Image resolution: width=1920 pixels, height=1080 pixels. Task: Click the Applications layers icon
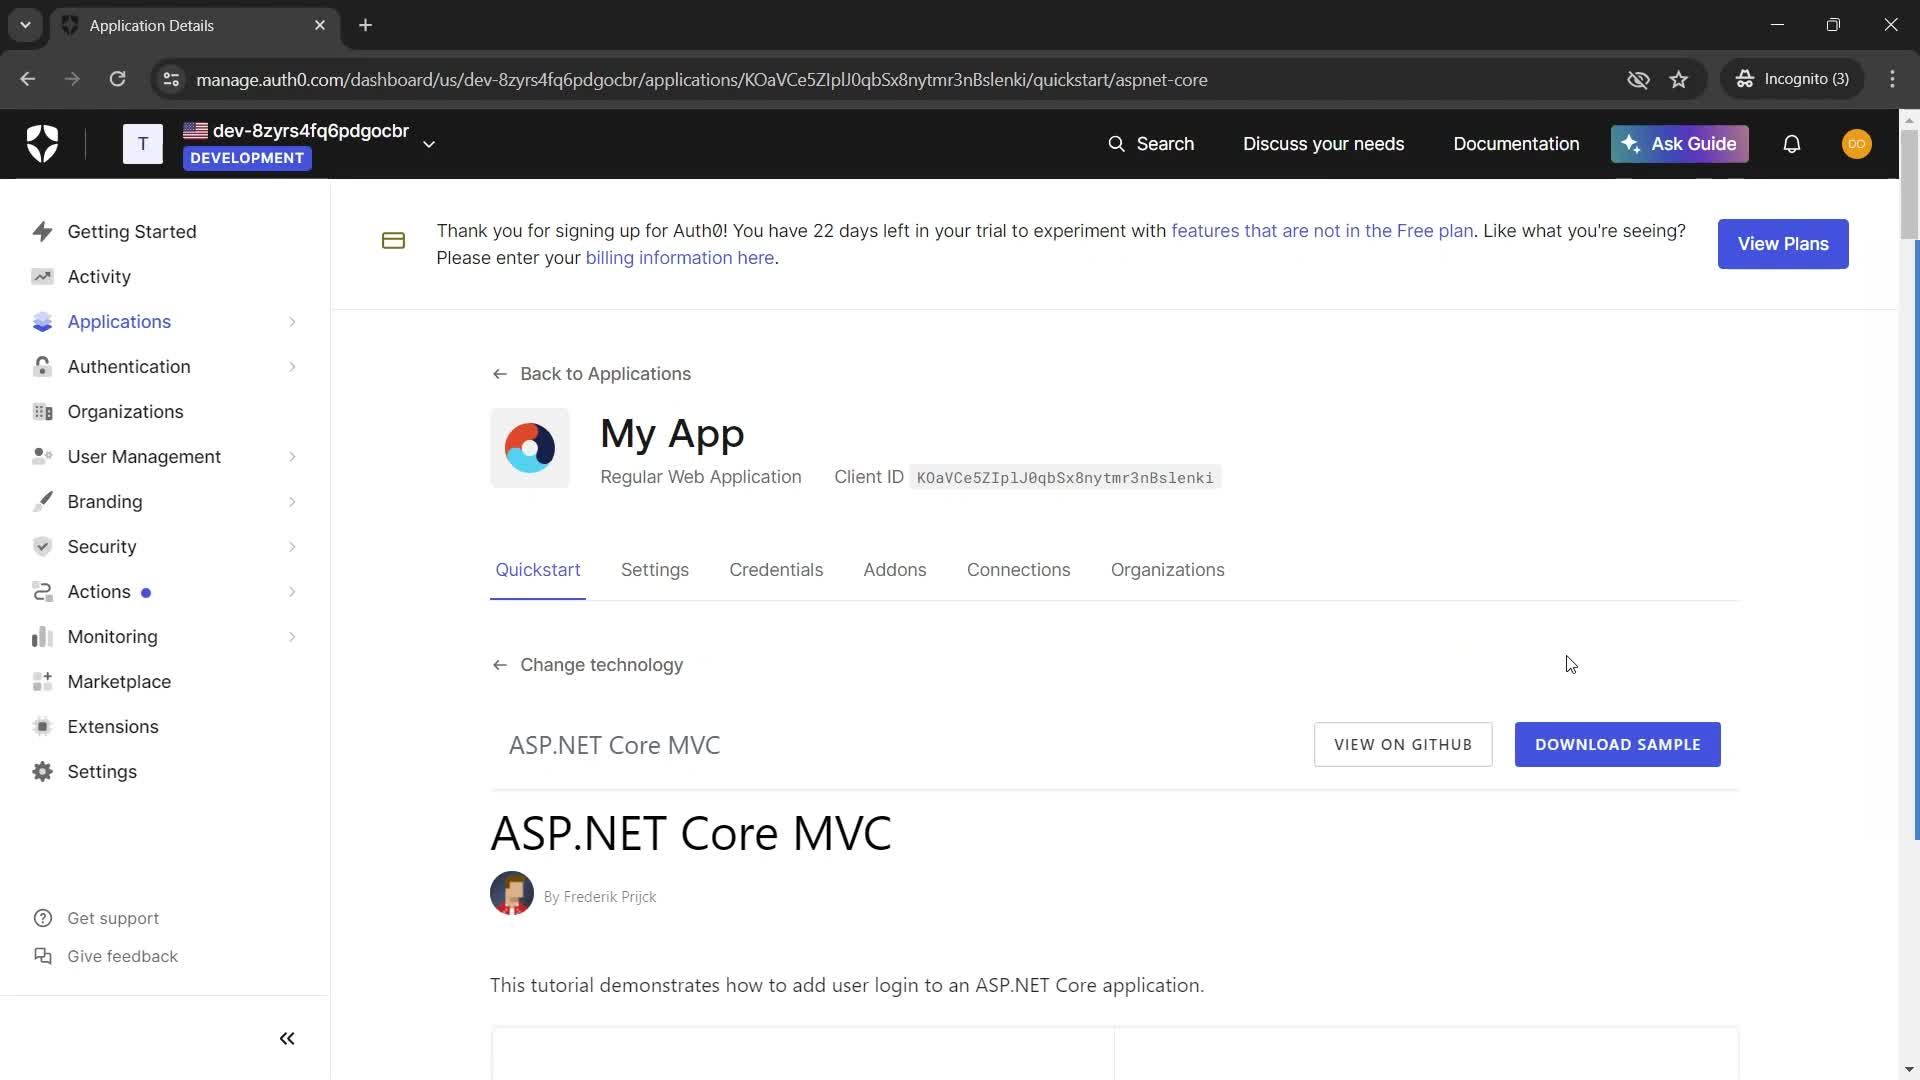pyautogui.click(x=42, y=322)
